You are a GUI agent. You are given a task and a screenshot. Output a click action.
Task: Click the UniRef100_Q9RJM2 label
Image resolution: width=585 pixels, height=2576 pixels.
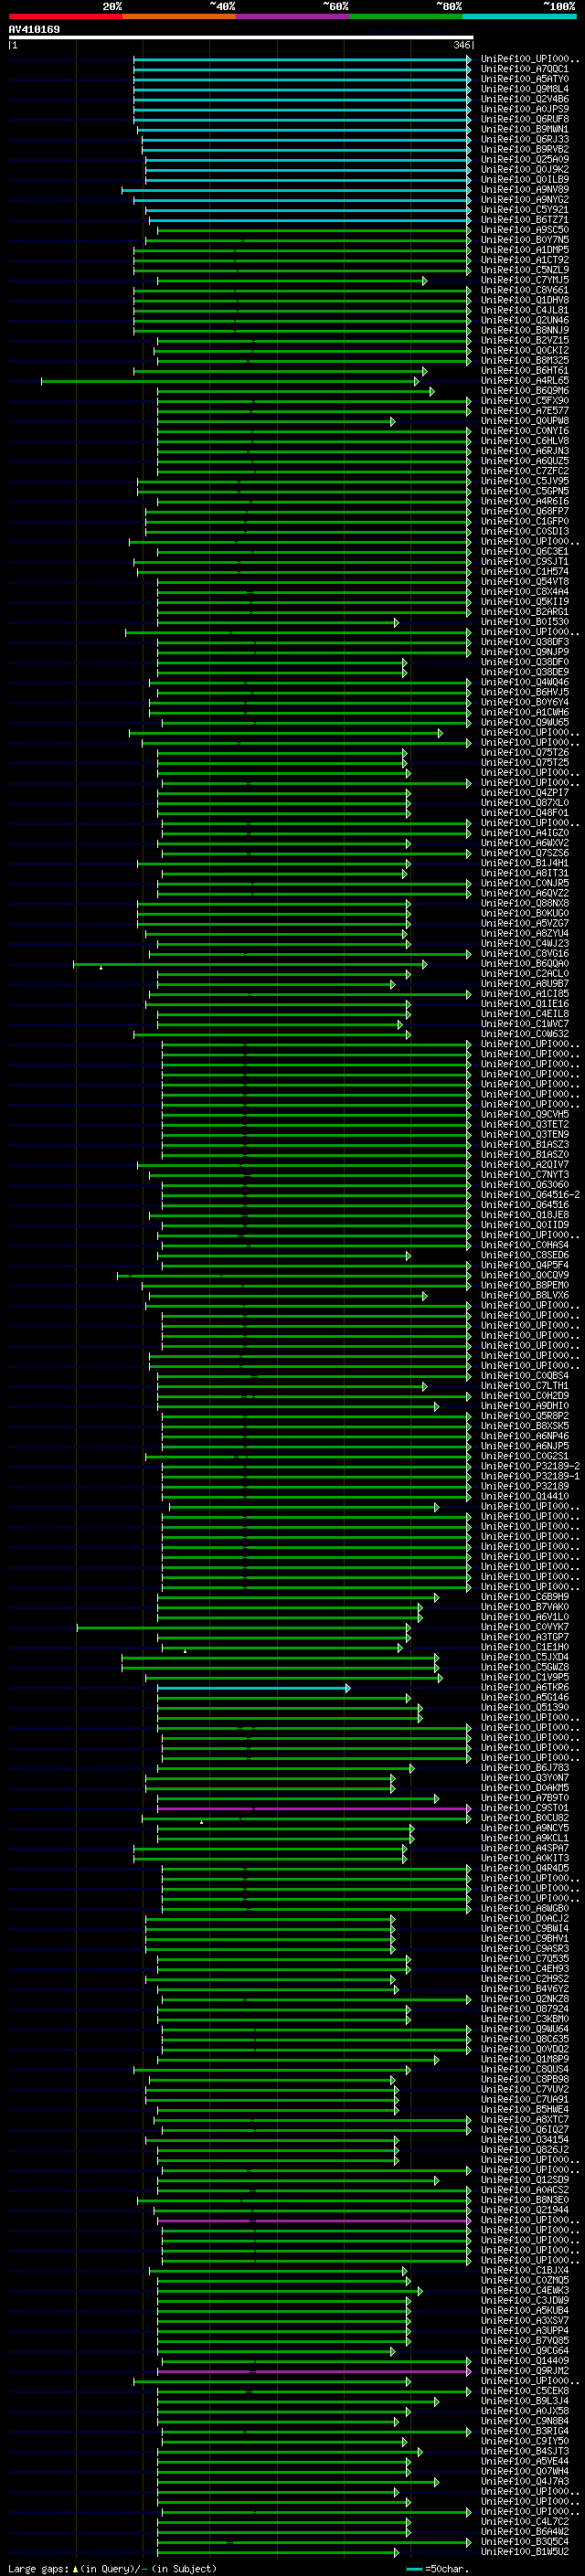[x=525, y=2371]
